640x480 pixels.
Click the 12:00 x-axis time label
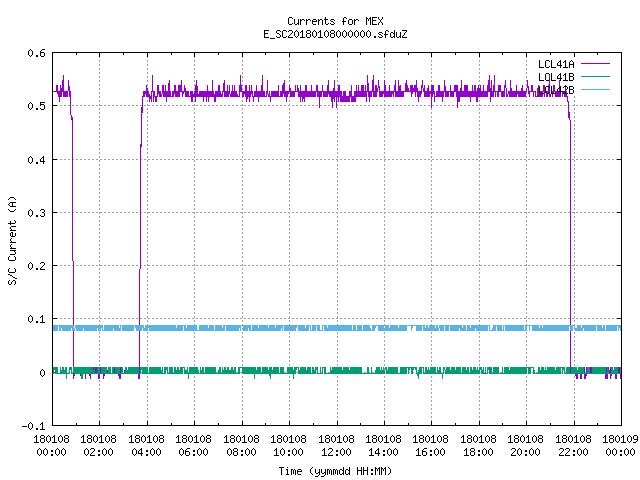pos(336,452)
